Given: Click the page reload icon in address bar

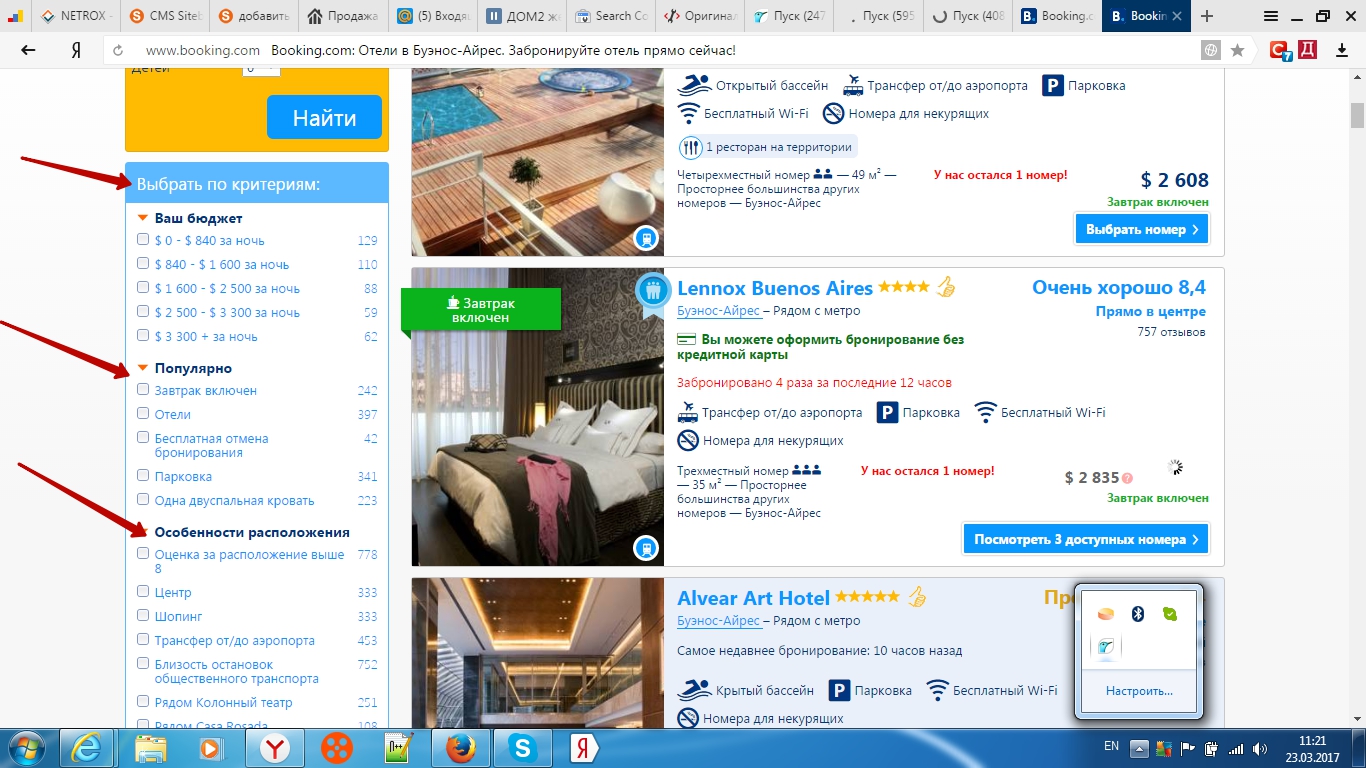Looking at the screenshot, I should [x=118, y=50].
